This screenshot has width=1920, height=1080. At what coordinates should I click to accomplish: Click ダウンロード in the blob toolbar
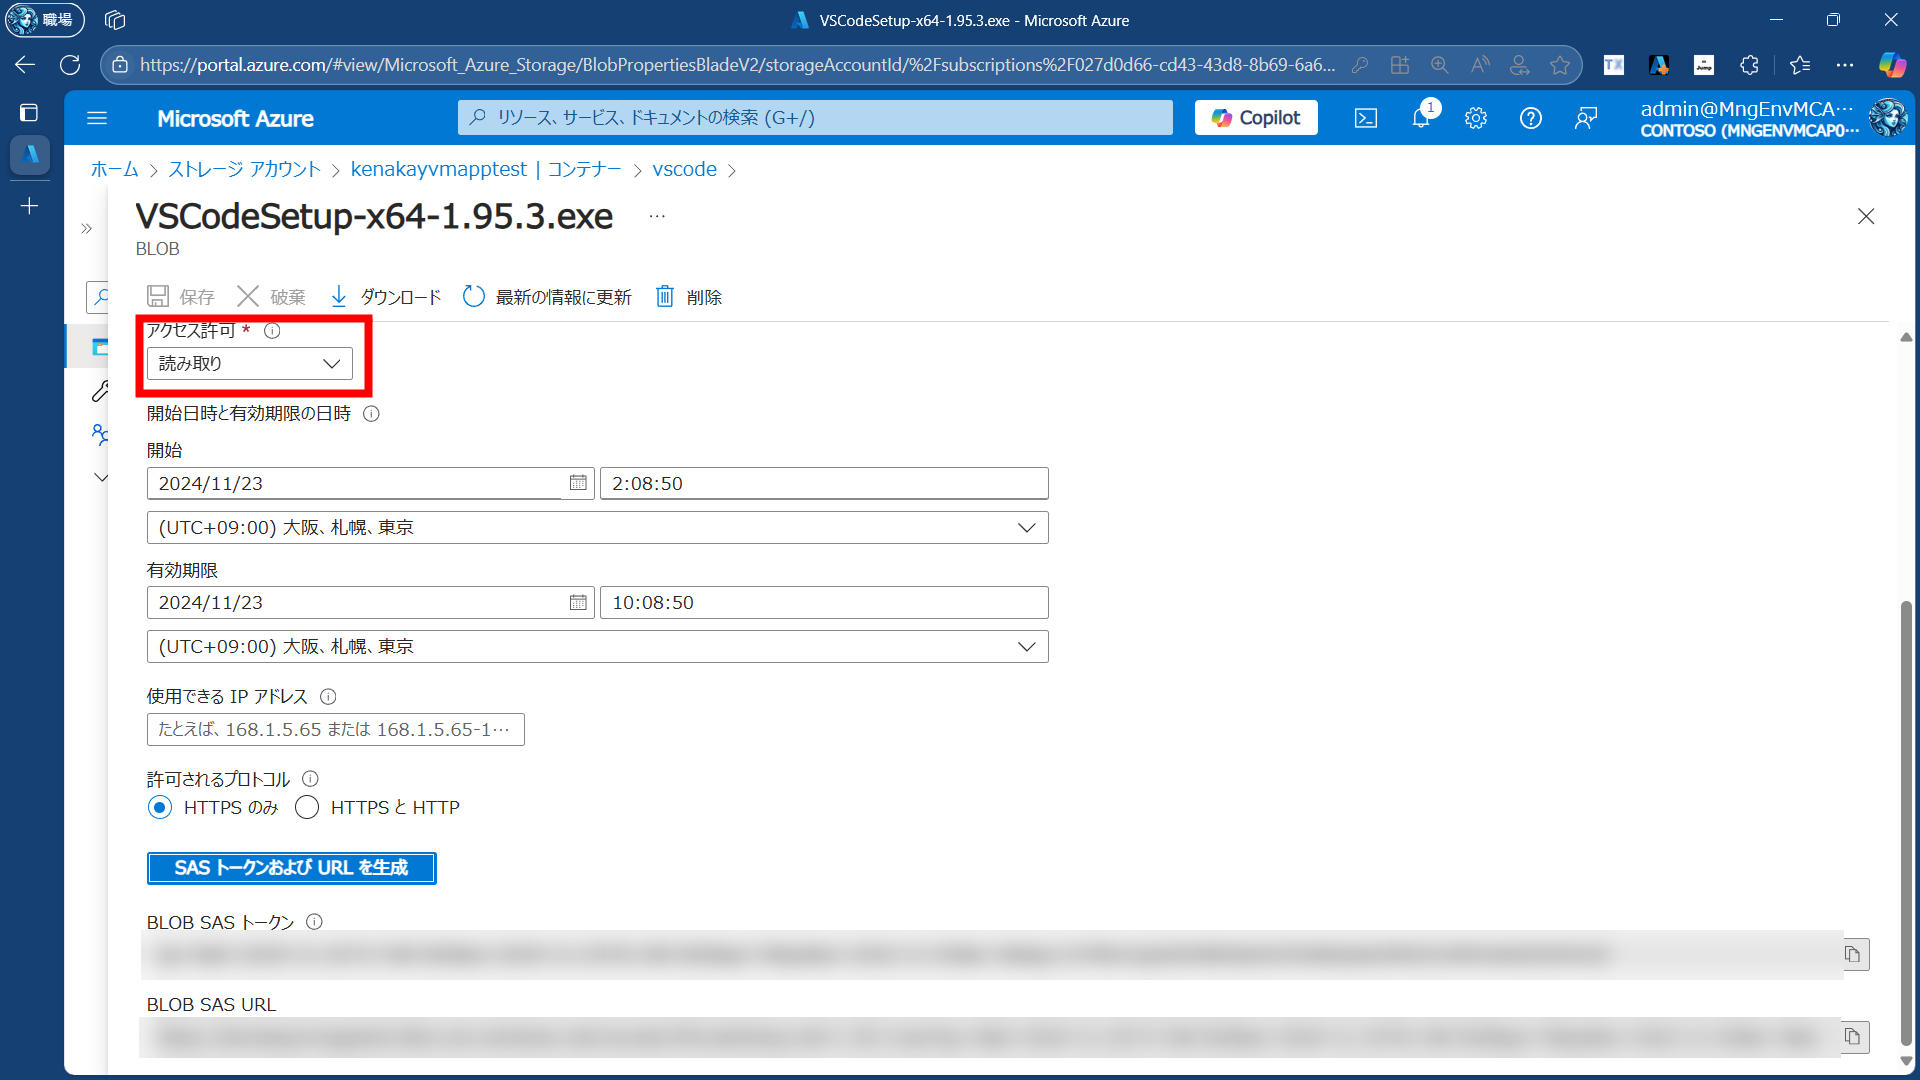[386, 297]
